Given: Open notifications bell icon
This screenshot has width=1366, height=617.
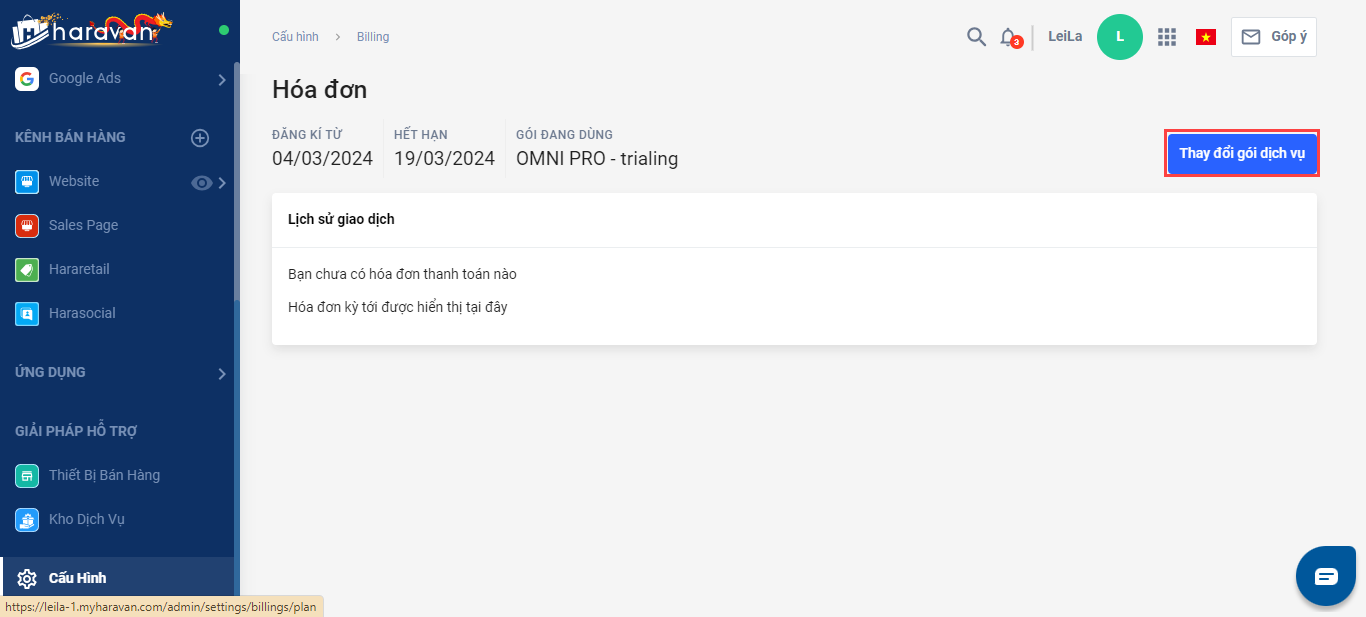Looking at the screenshot, I should pyautogui.click(x=1008, y=37).
